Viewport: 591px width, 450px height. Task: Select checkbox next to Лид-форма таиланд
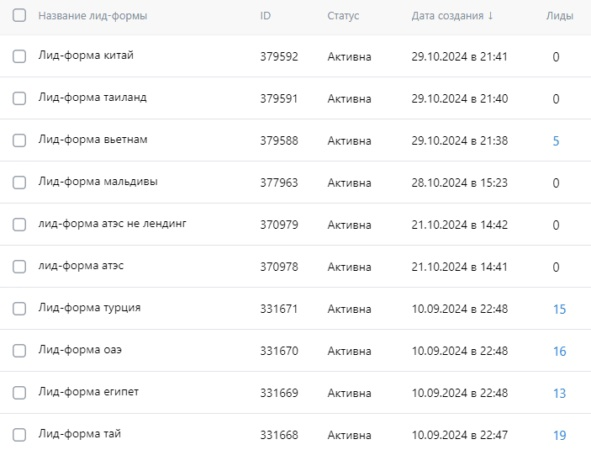coord(19,99)
